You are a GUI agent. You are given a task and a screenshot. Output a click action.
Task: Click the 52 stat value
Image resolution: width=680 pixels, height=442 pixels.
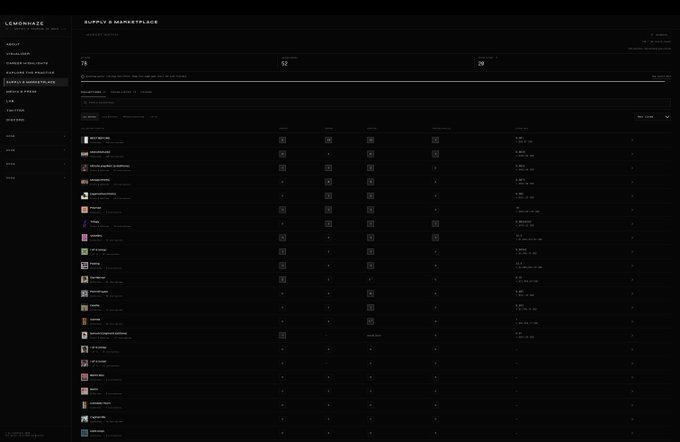(x=284, y=63)
